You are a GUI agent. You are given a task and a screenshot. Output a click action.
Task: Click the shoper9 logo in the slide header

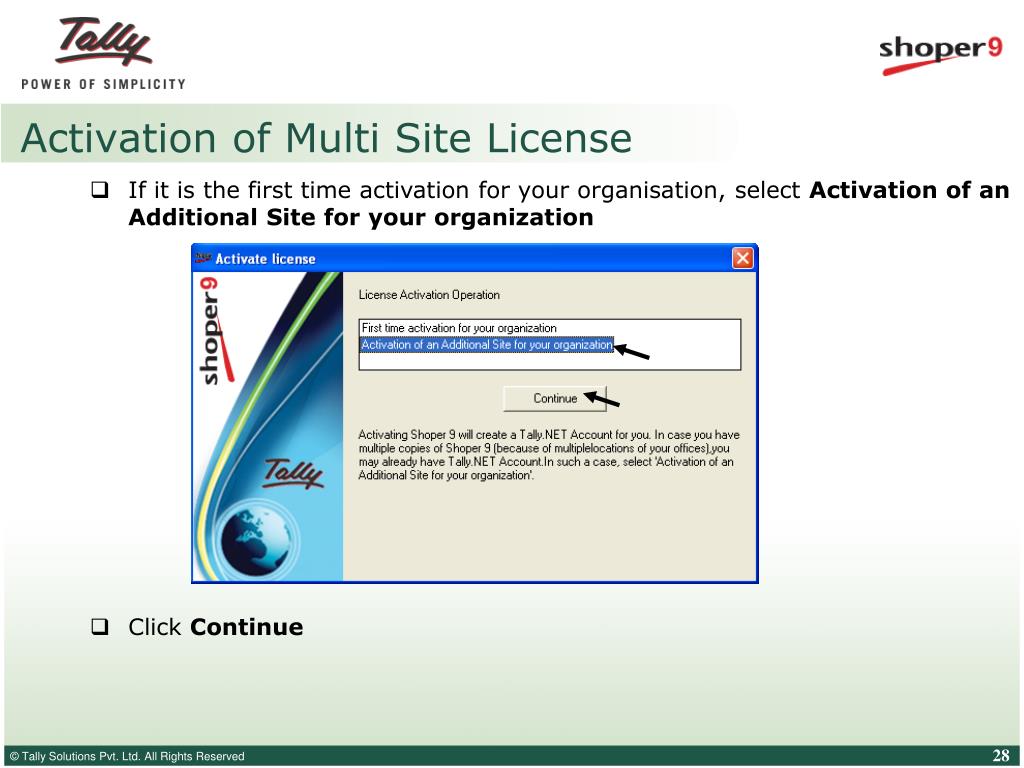pos(940,54)
